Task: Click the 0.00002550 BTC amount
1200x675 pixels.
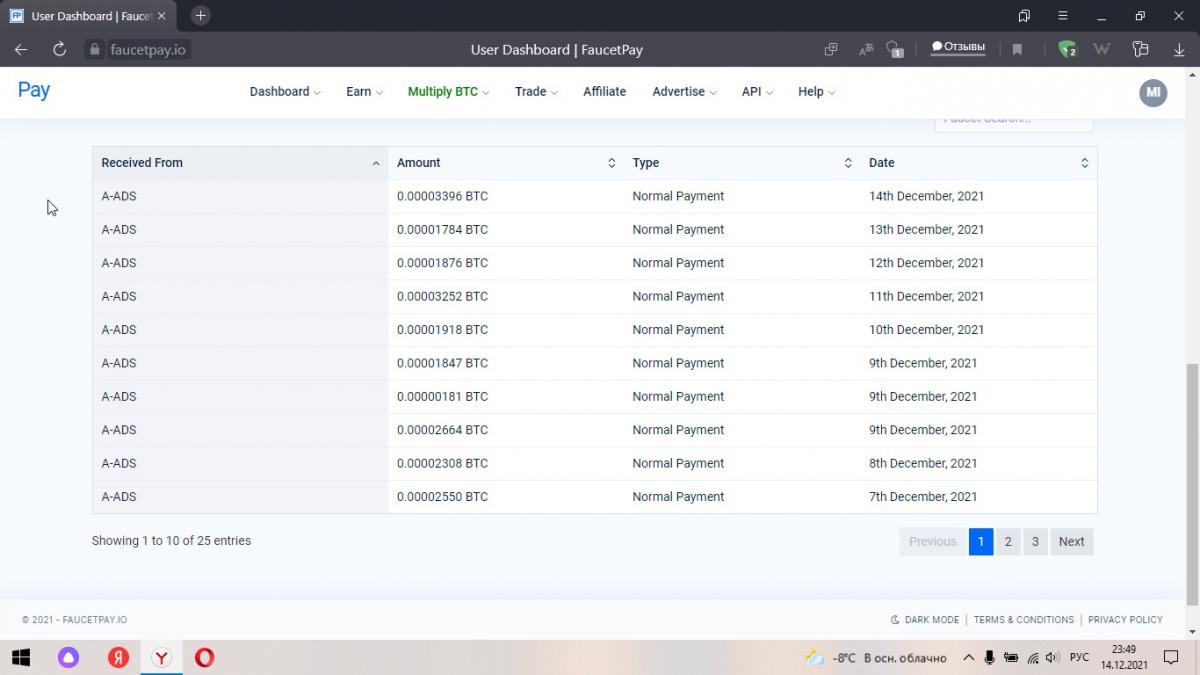Action: 442,497
